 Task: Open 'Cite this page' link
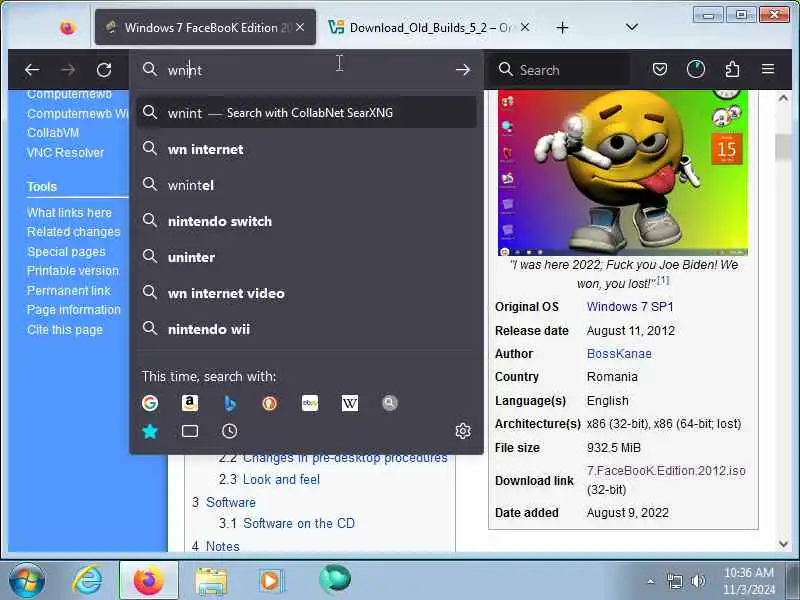pos(65,330)
